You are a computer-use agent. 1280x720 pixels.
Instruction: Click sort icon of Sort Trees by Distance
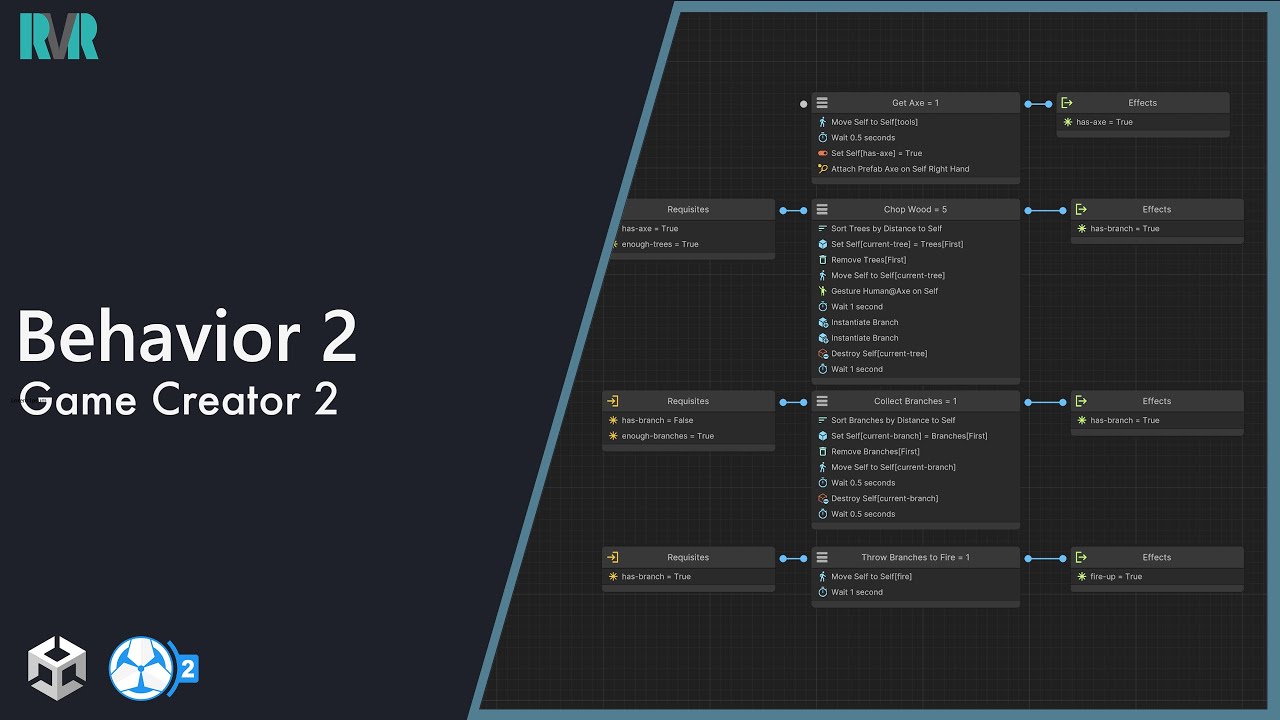tap(823, 229)
